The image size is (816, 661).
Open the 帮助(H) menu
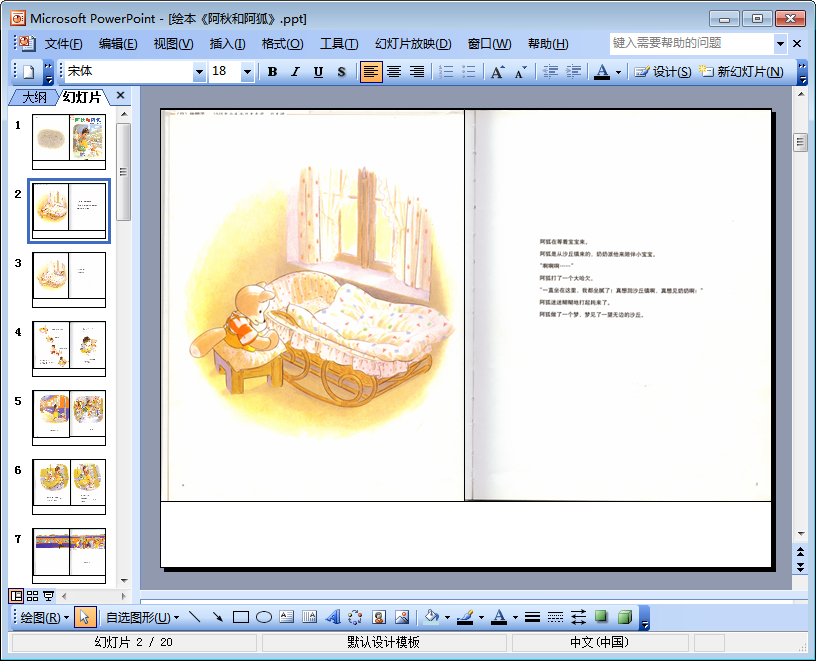coord(548,44)
